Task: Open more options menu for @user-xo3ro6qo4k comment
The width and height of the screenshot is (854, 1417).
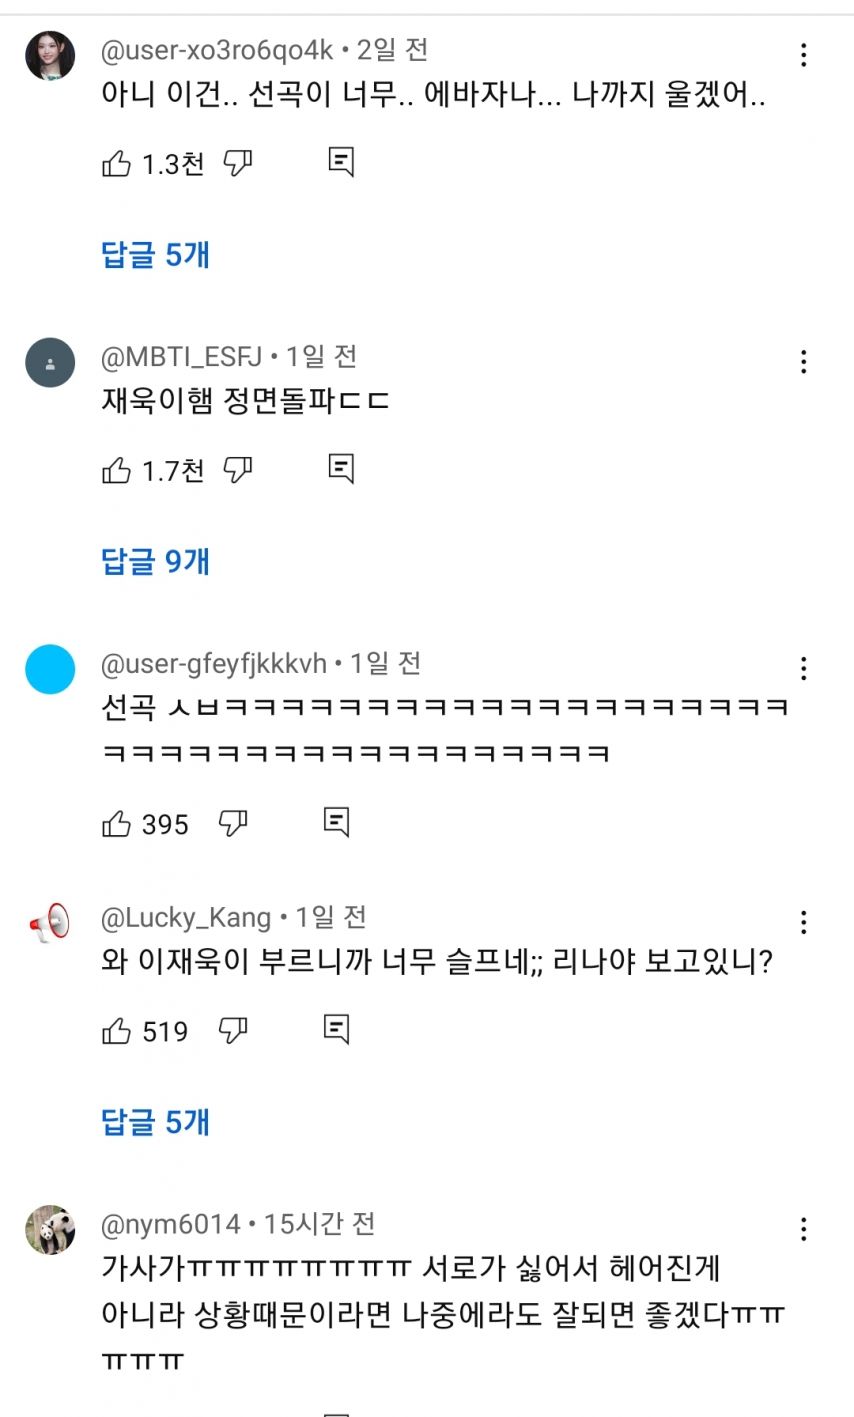Action: [x=803, y=55]
